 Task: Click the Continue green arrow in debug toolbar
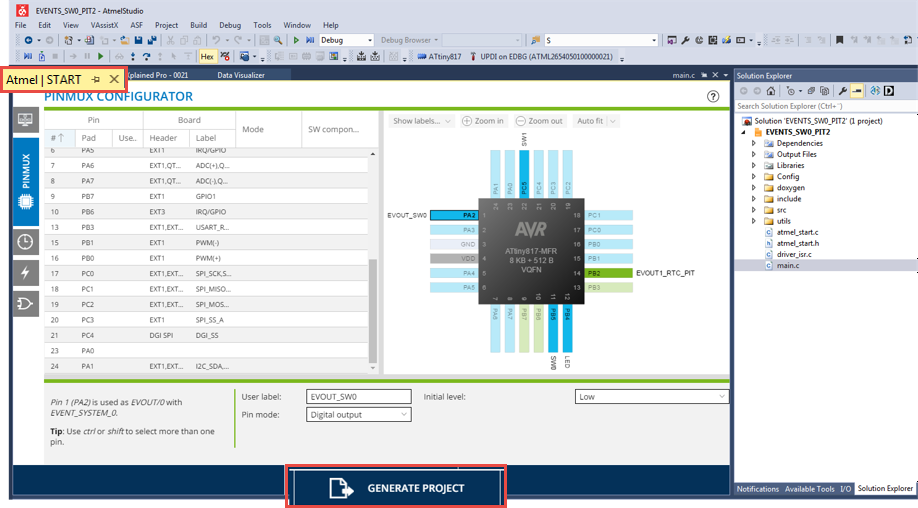101,57
